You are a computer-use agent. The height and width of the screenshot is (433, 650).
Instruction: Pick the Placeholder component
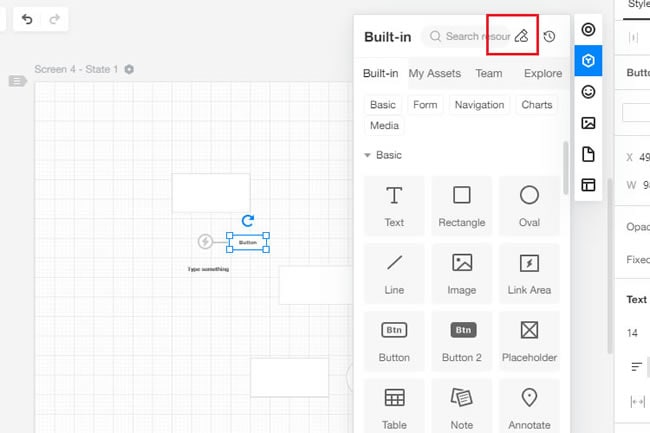(x=529, y=341)
